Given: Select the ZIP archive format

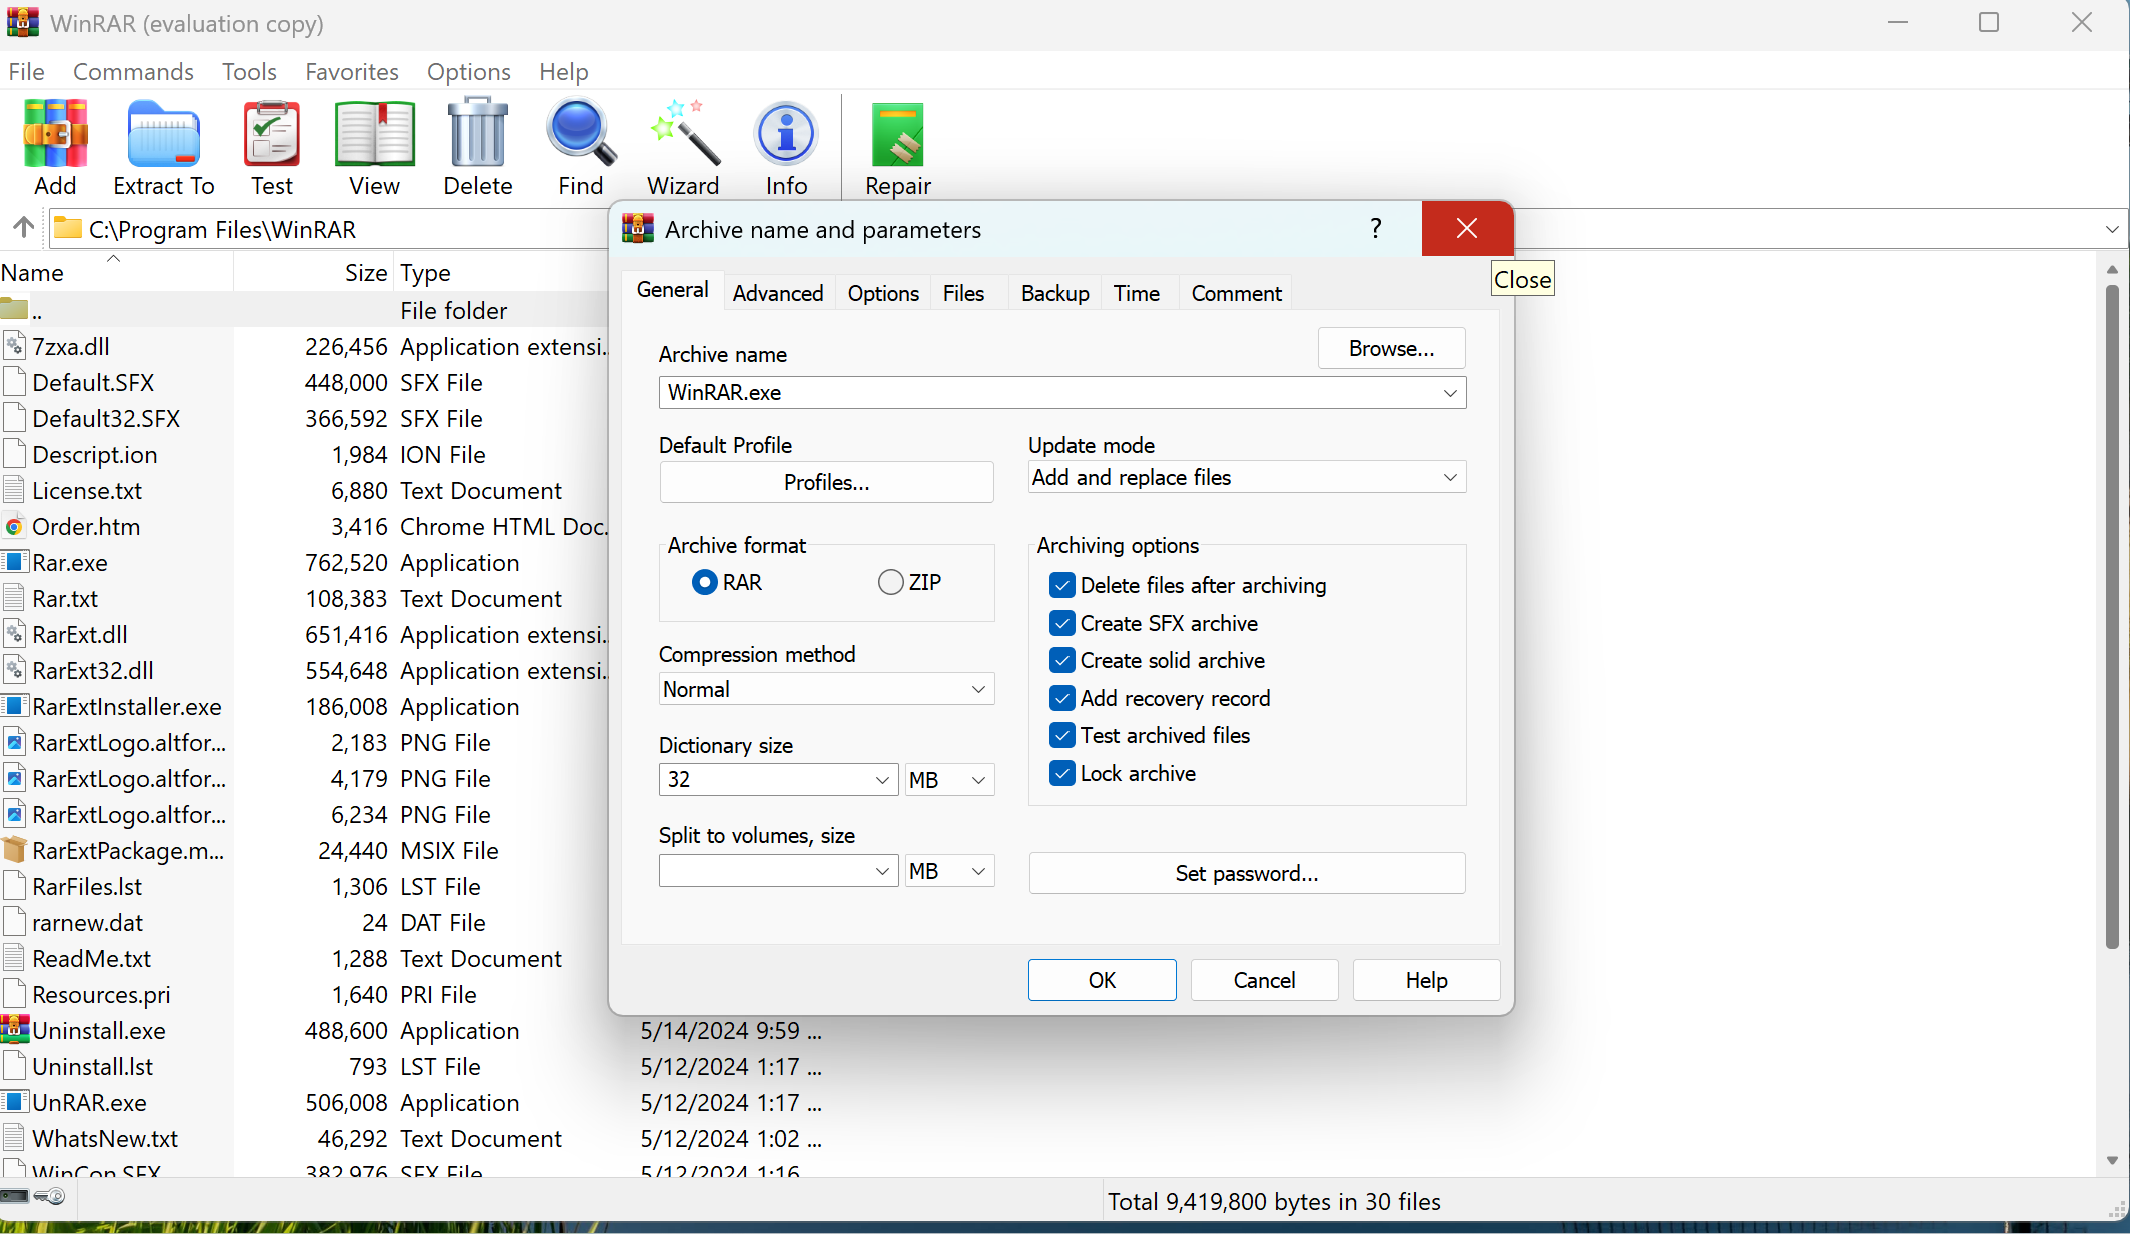Looking at the screenshot, I should (890, 582).
